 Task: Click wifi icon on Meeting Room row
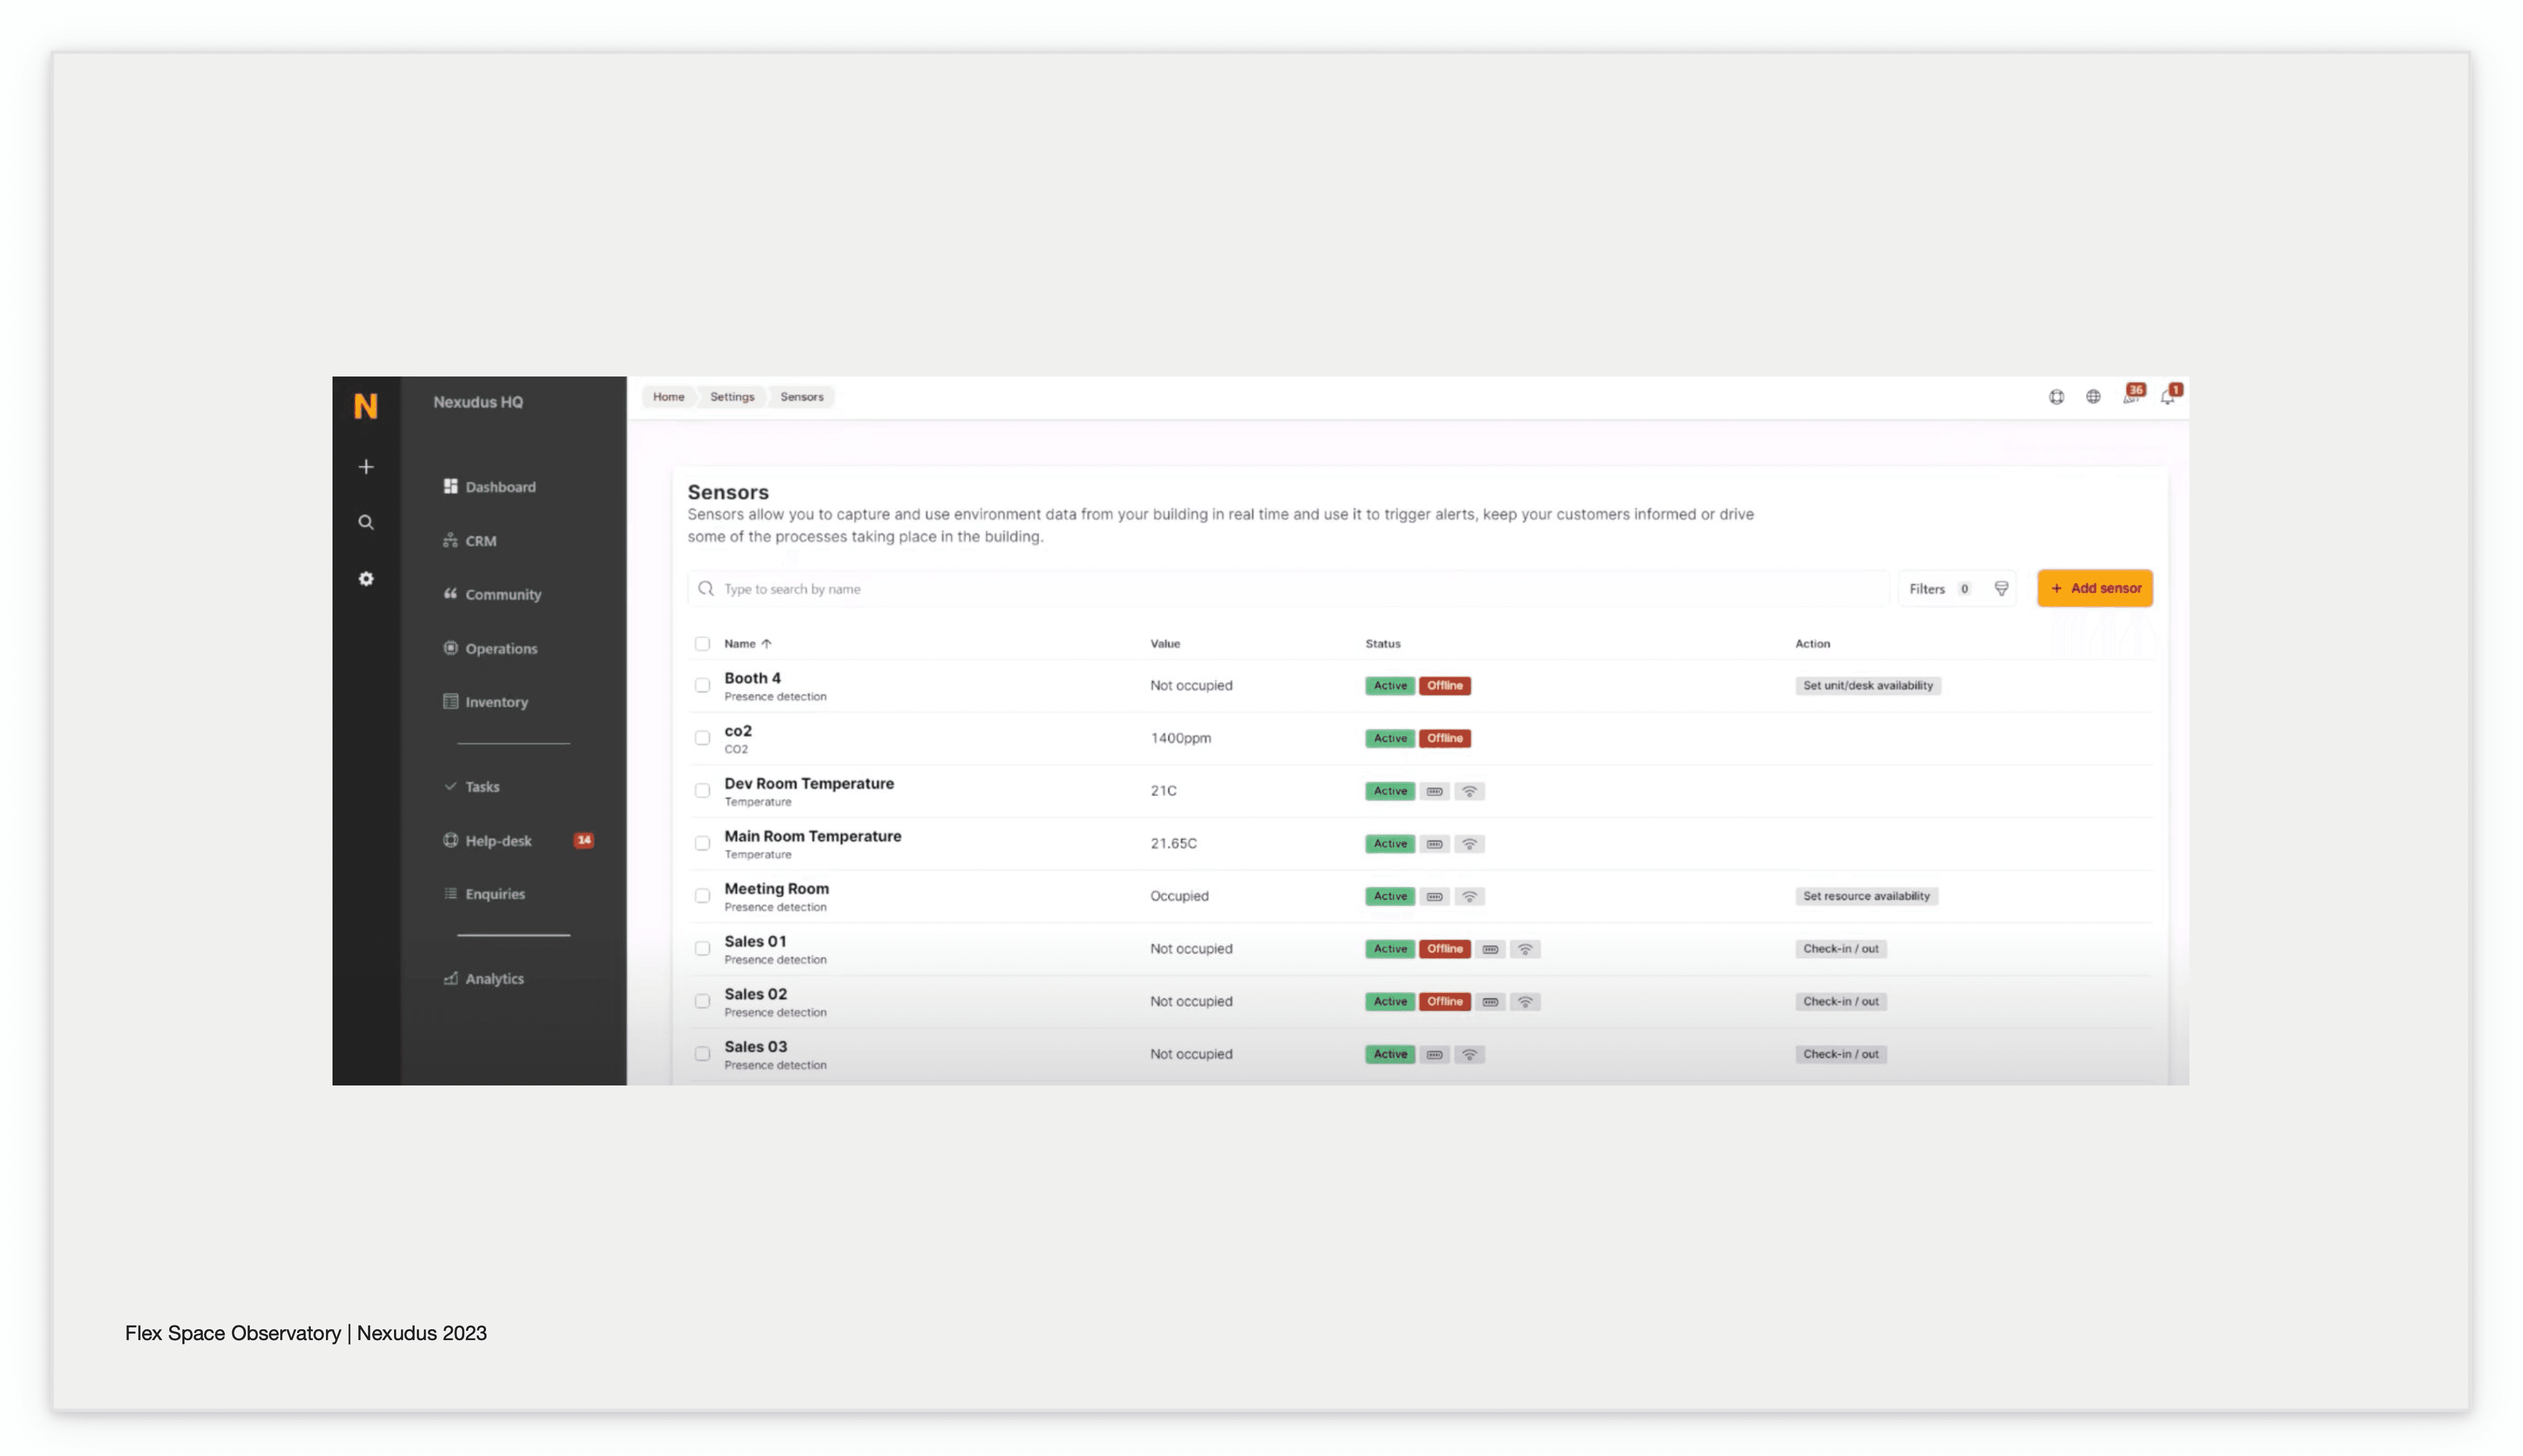[1469, 896]
